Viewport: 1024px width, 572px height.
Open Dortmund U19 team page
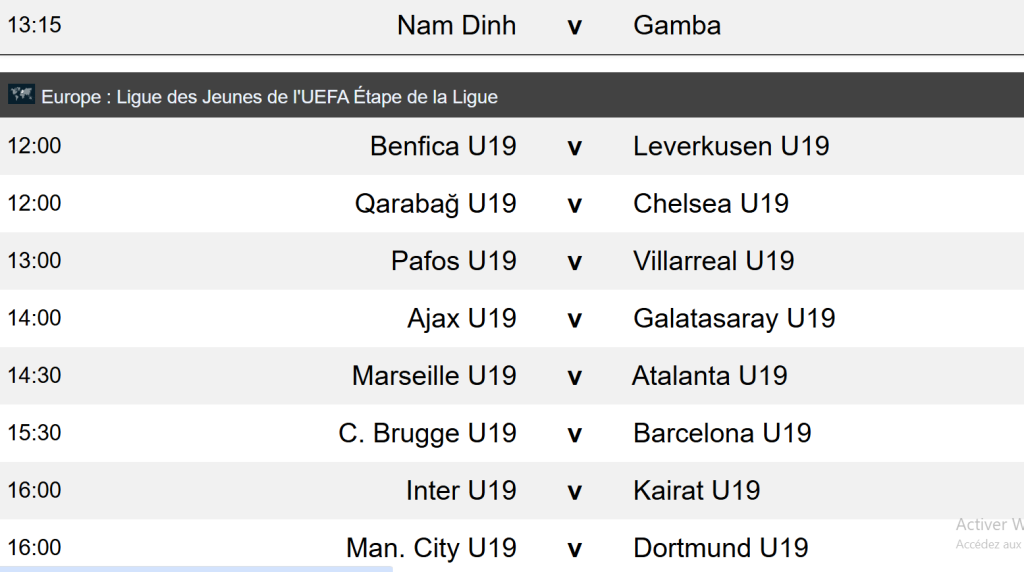coord(720,548)
